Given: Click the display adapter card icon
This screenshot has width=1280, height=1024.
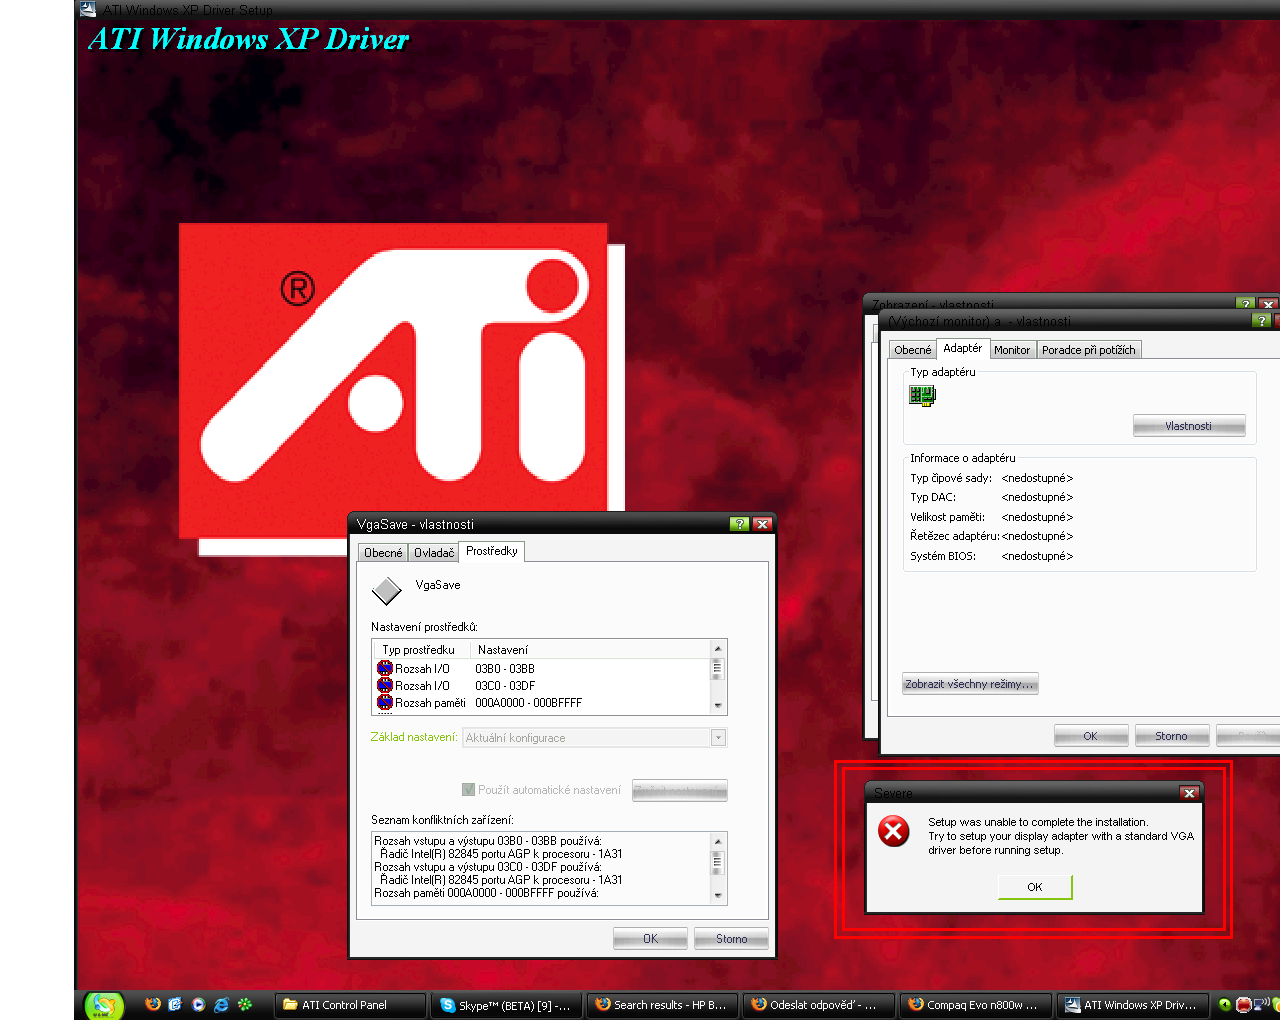Looking at the screenshot, I should pos(922,396).
